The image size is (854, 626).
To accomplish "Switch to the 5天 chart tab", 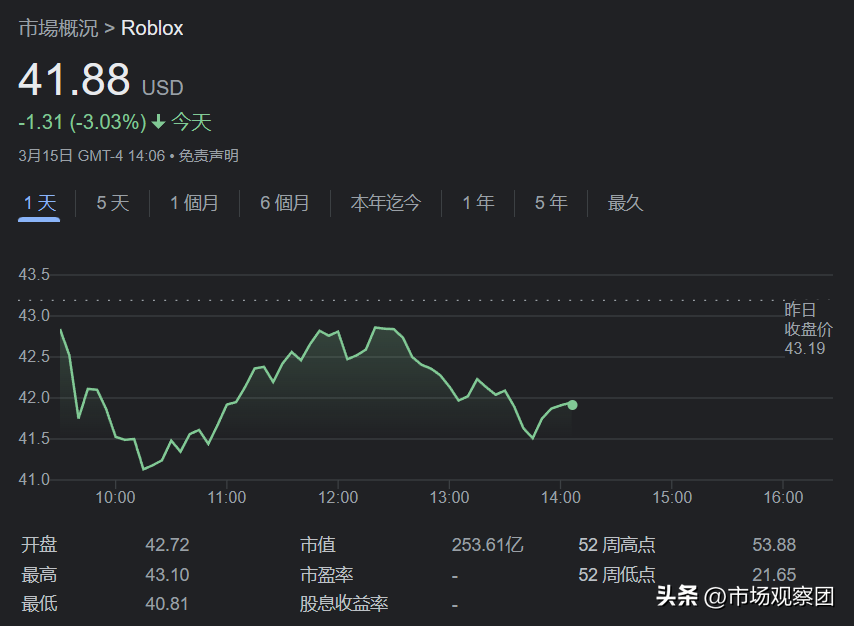I will 113,203.
